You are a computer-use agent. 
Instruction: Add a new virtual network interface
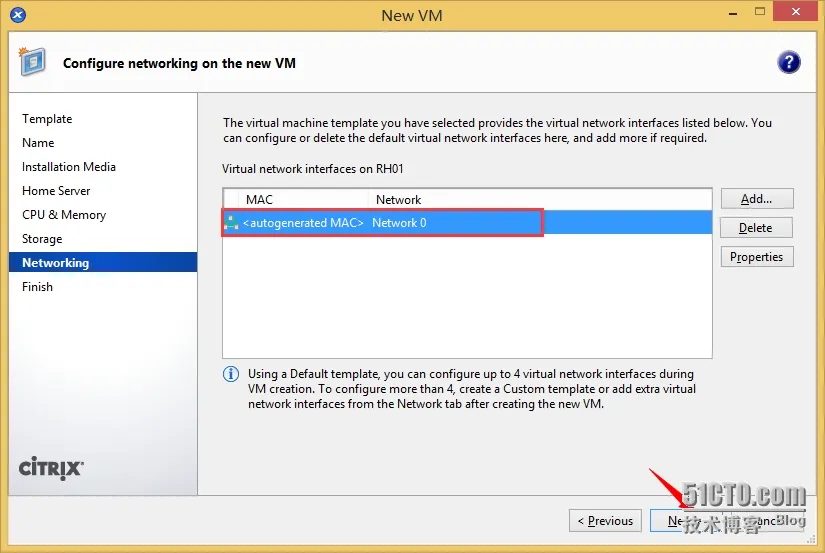click(x=757, y=199)
